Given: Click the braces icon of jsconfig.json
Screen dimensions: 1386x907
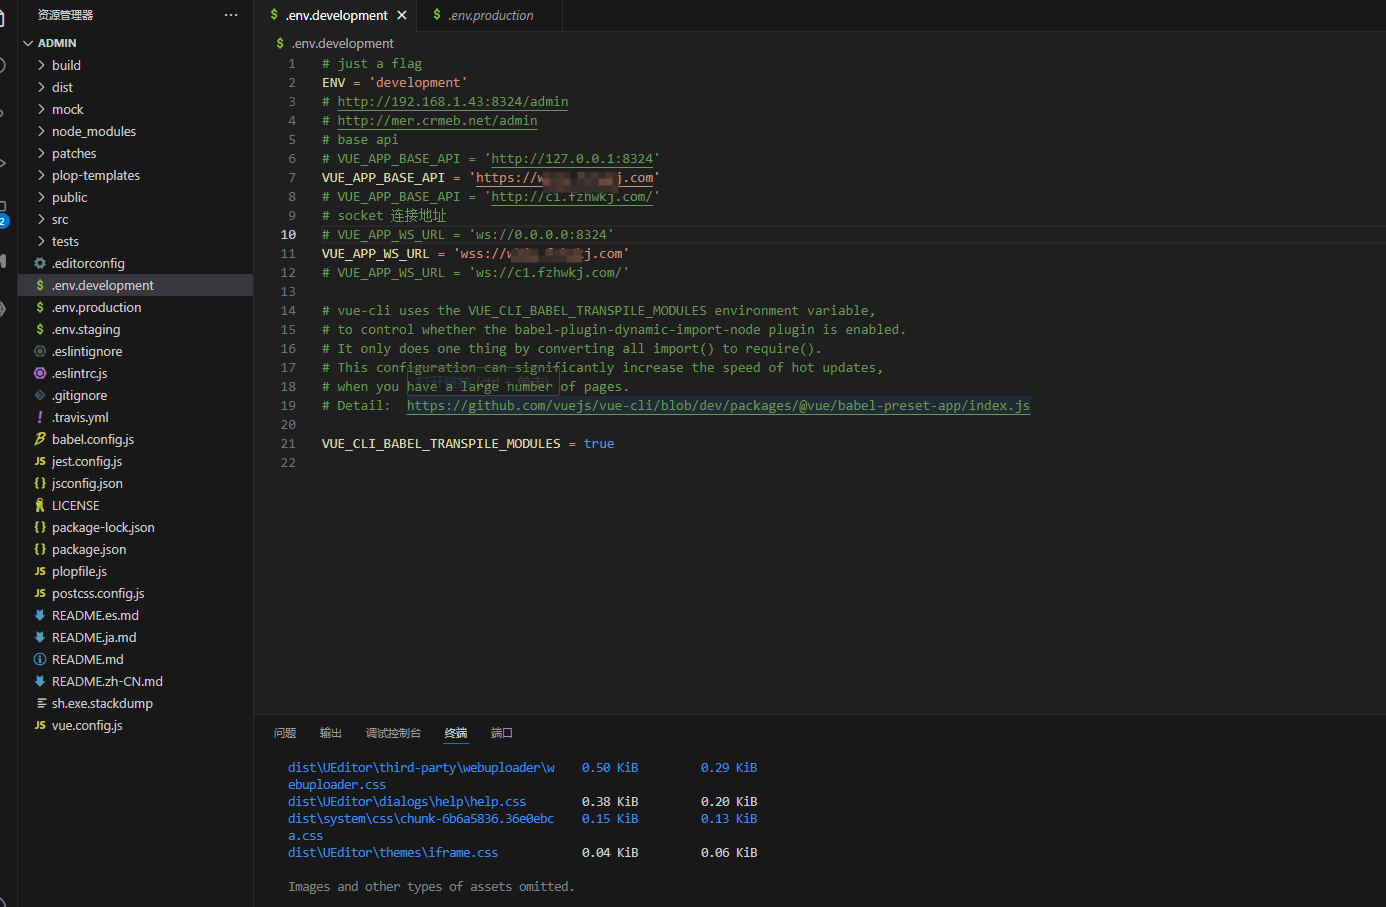Looking at the screenshot, I should (x=40, y=483).
